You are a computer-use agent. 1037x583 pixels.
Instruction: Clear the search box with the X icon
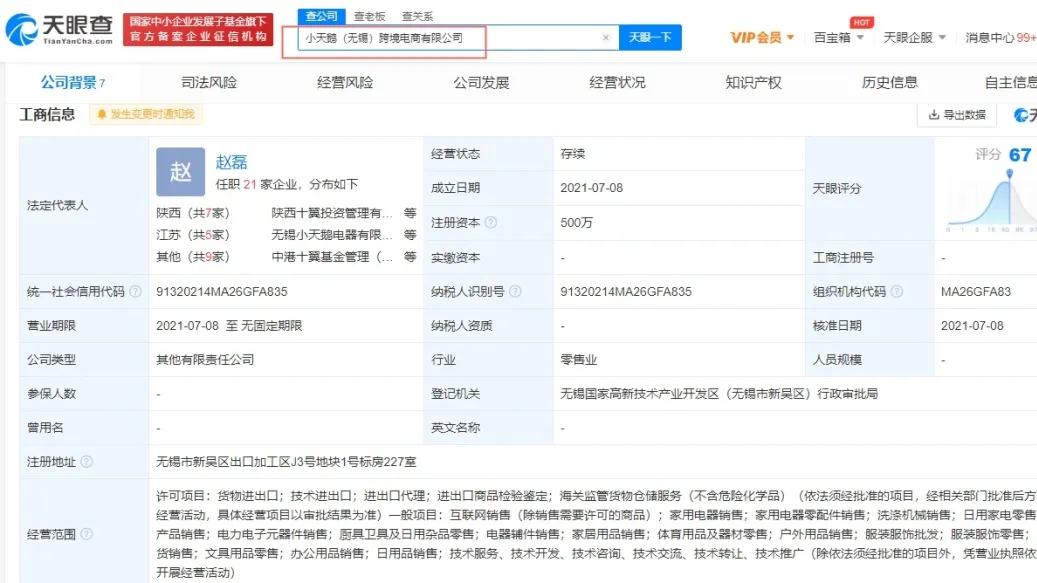(606, 38)
